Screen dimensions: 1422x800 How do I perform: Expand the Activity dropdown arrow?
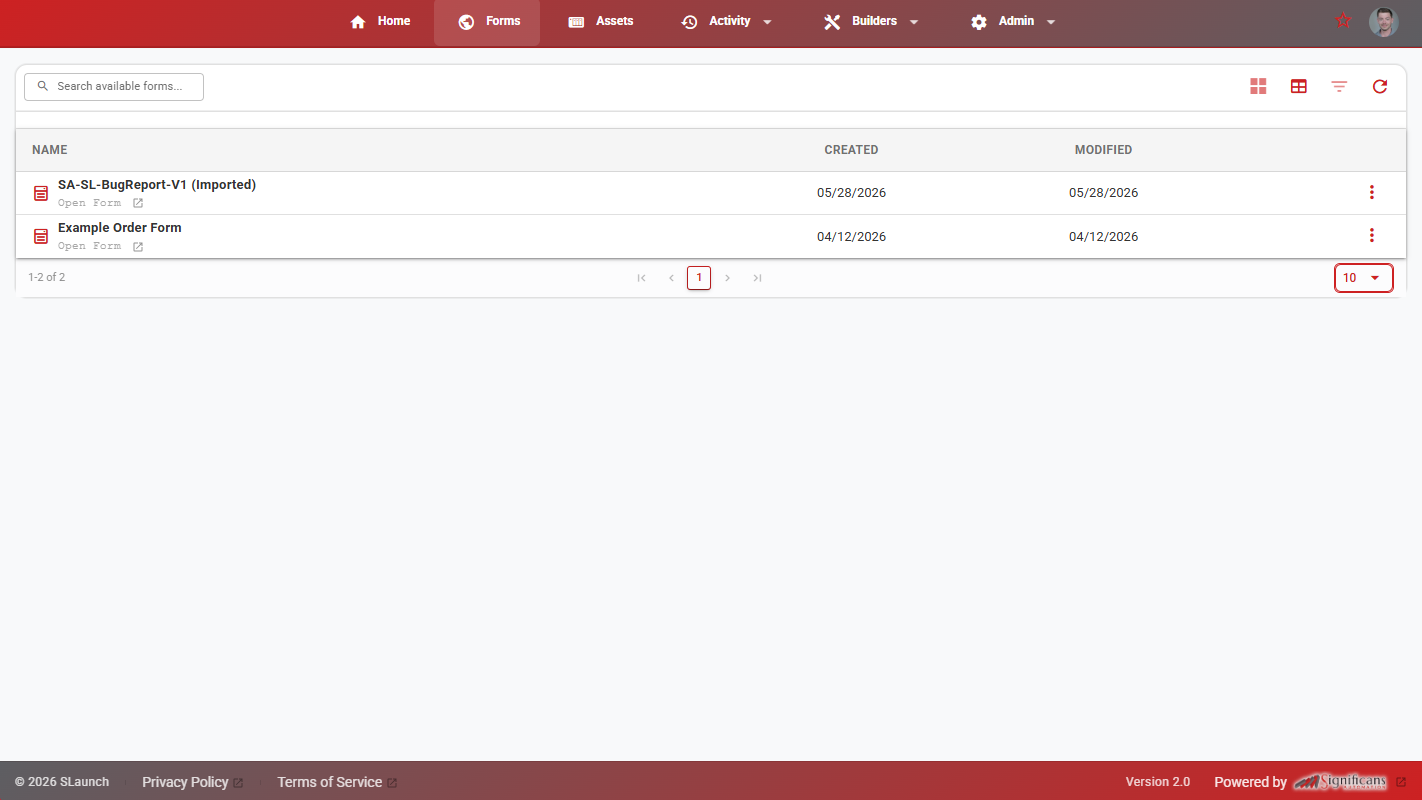[767, 22]
